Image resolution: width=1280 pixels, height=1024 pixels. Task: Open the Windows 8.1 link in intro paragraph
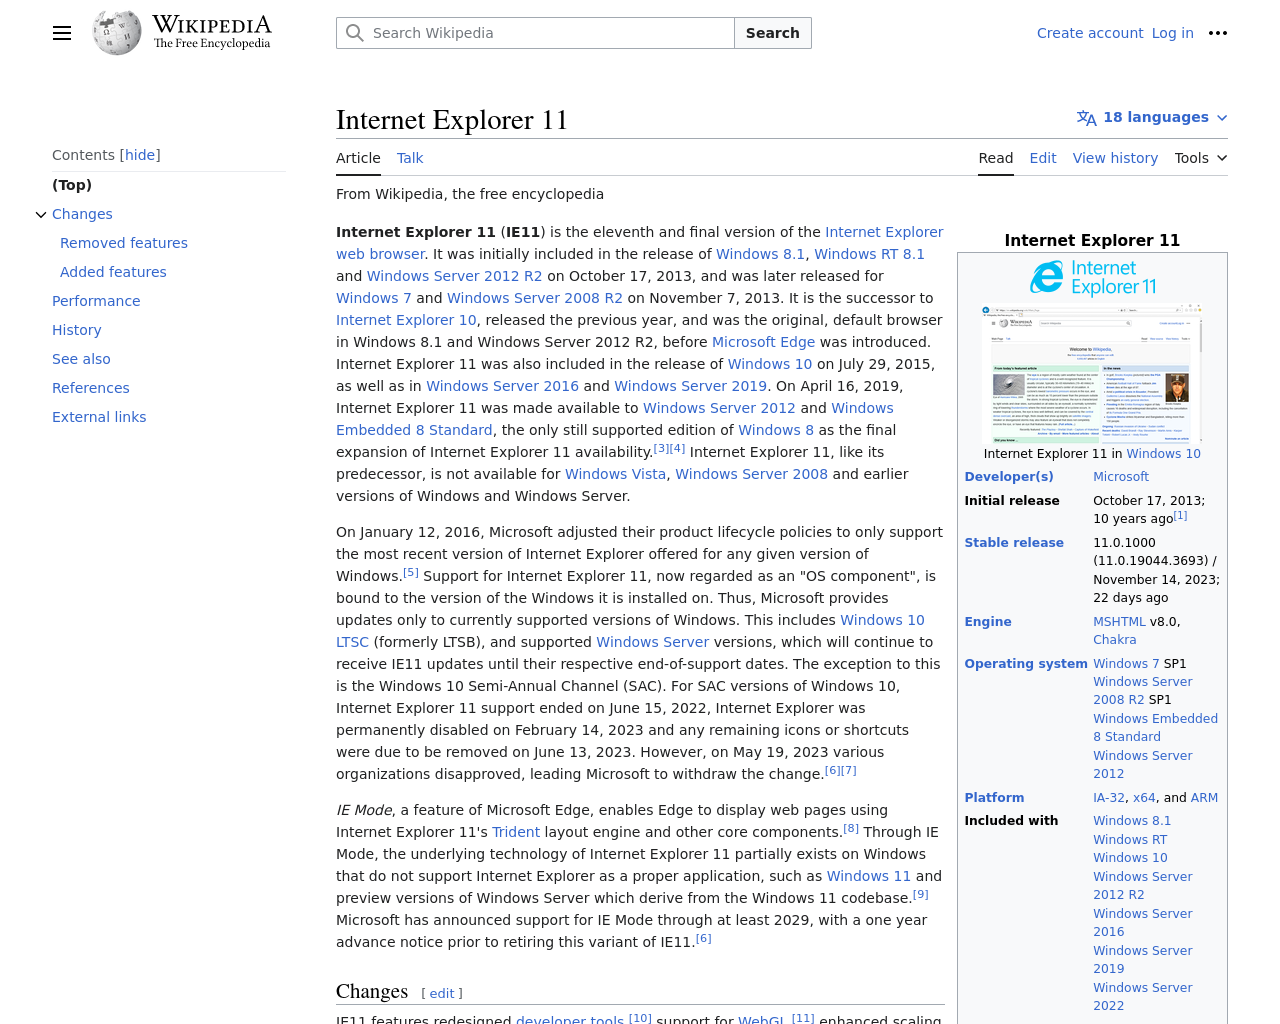[760, 254]
